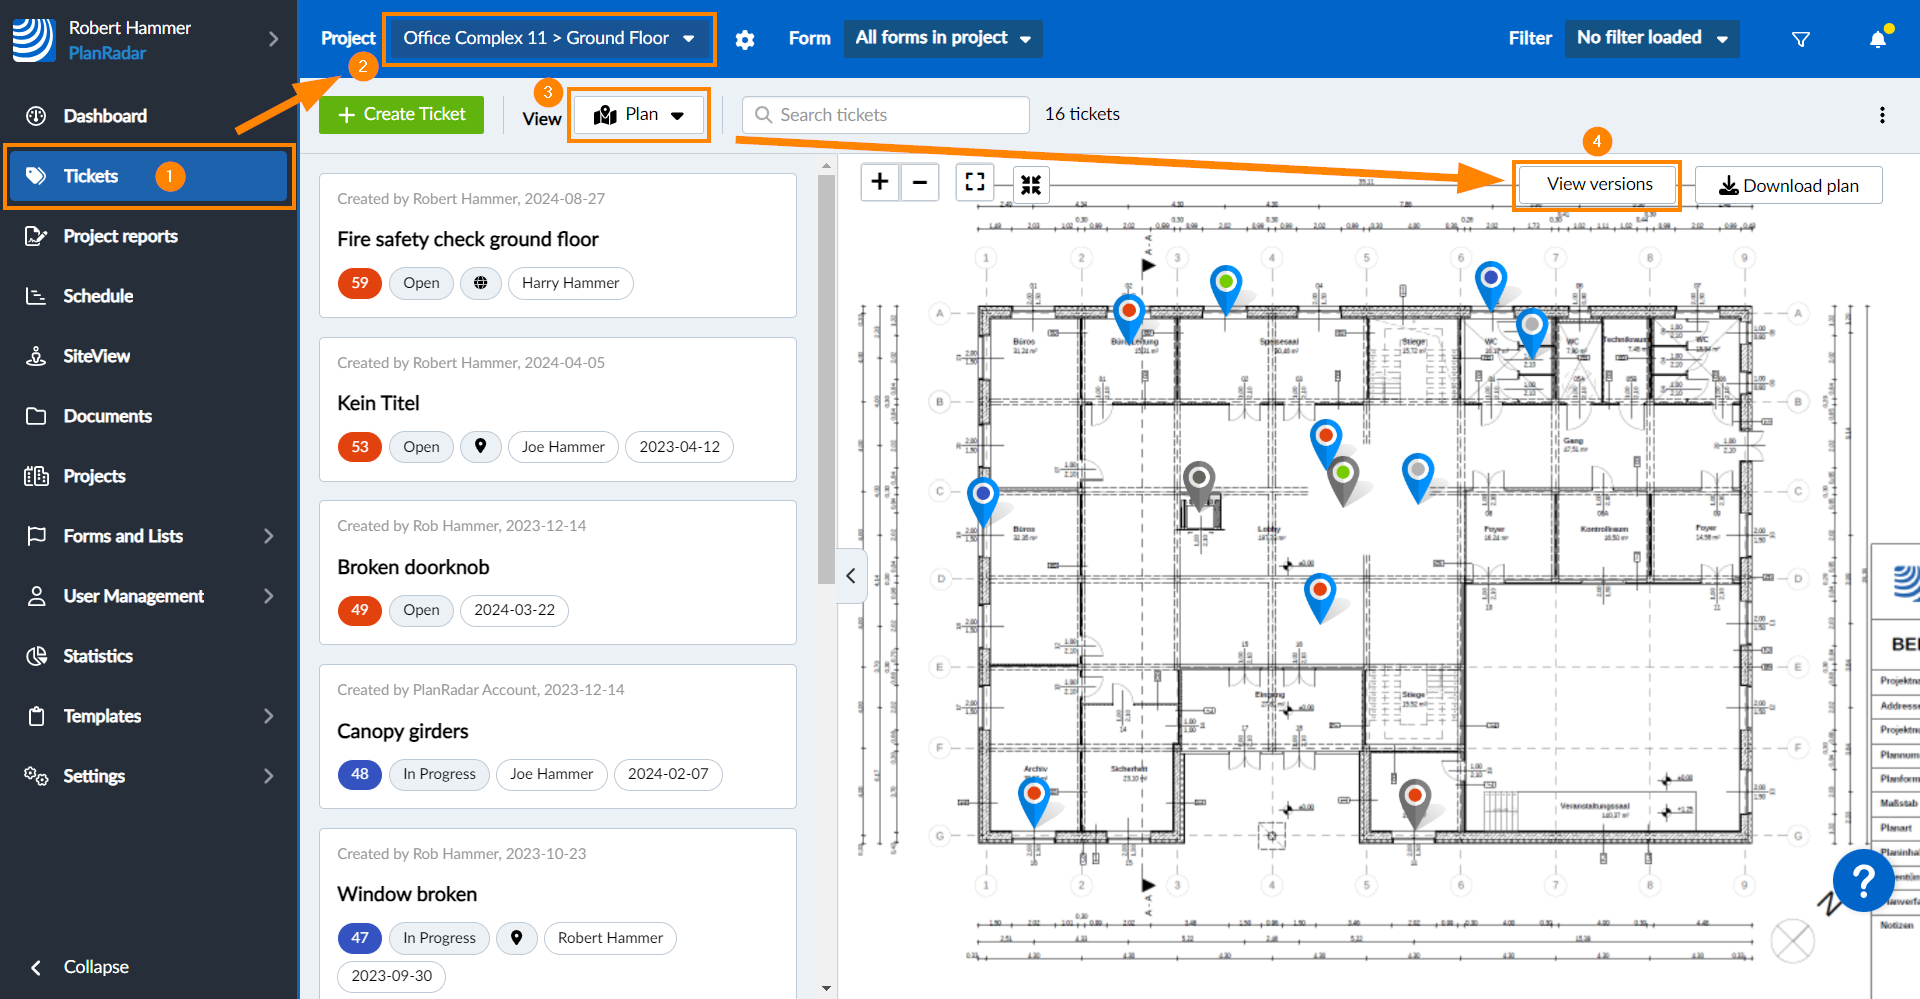Image resolution: width=1920 pixels, height=999 pixels.
Task: Open the Documents section
Action: [107, 416]
